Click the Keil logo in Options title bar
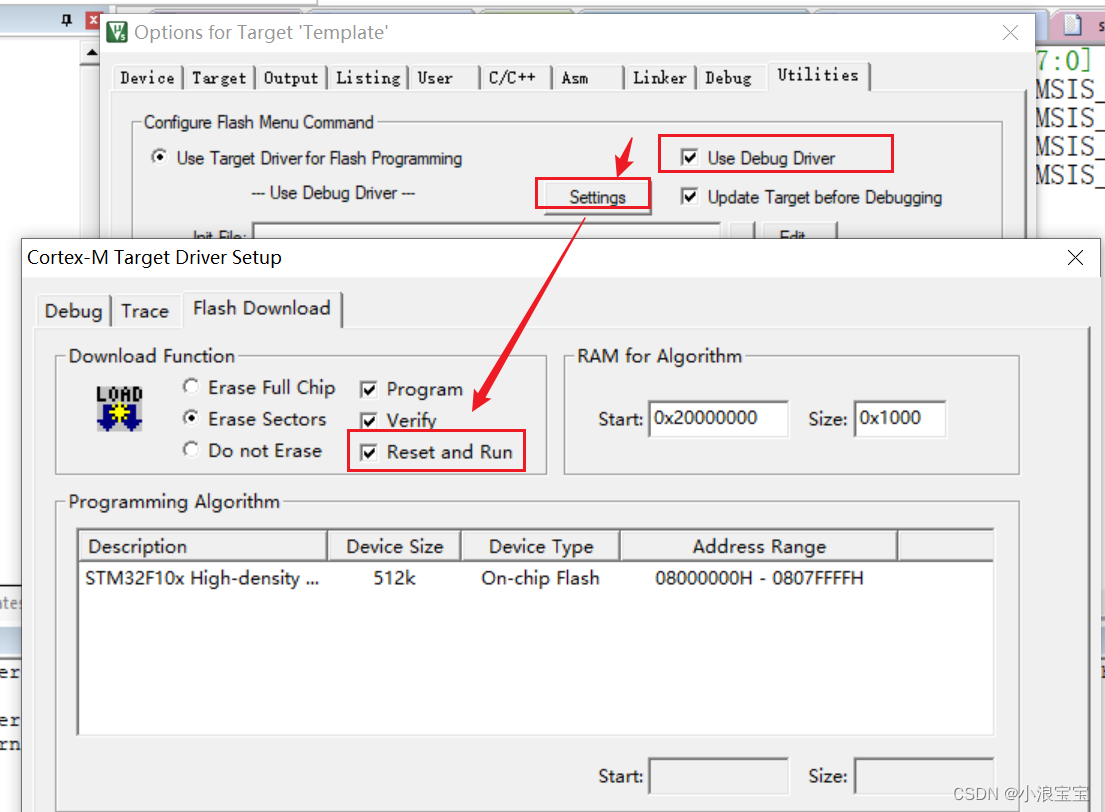Screen dimensions: 1105x812 coord(117,32)
